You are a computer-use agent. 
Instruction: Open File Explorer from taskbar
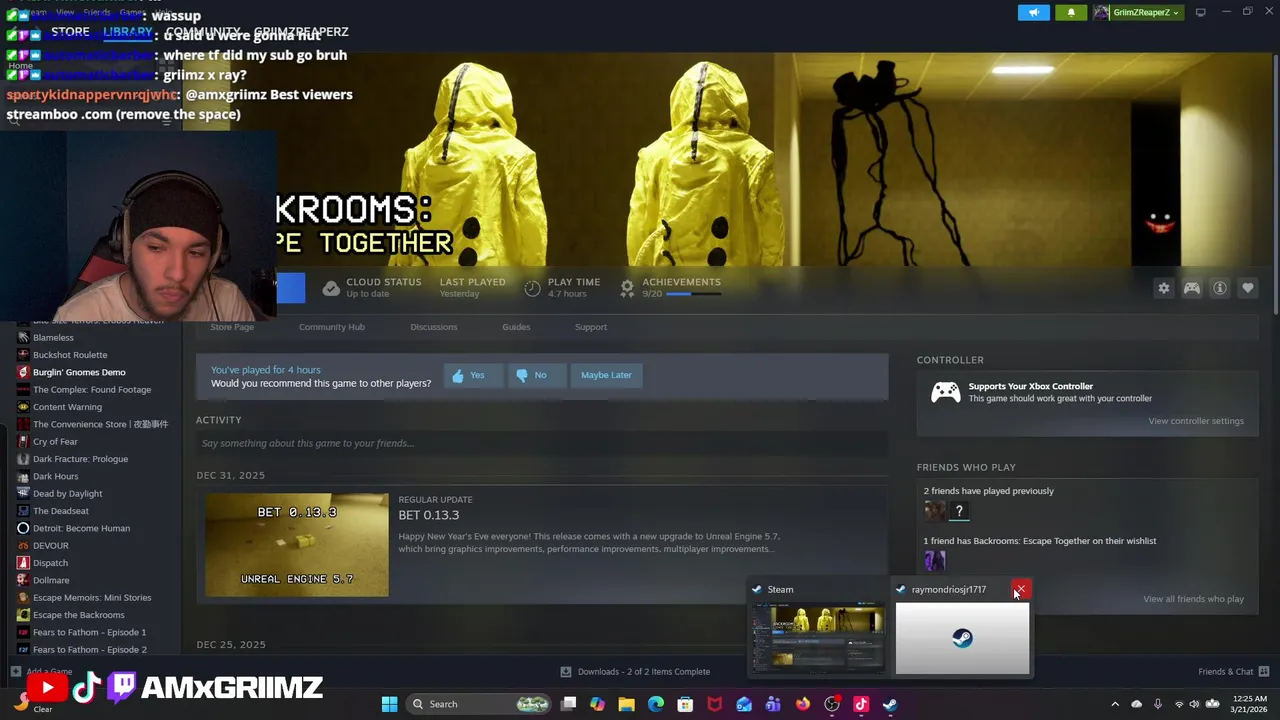tap(626, 704)
